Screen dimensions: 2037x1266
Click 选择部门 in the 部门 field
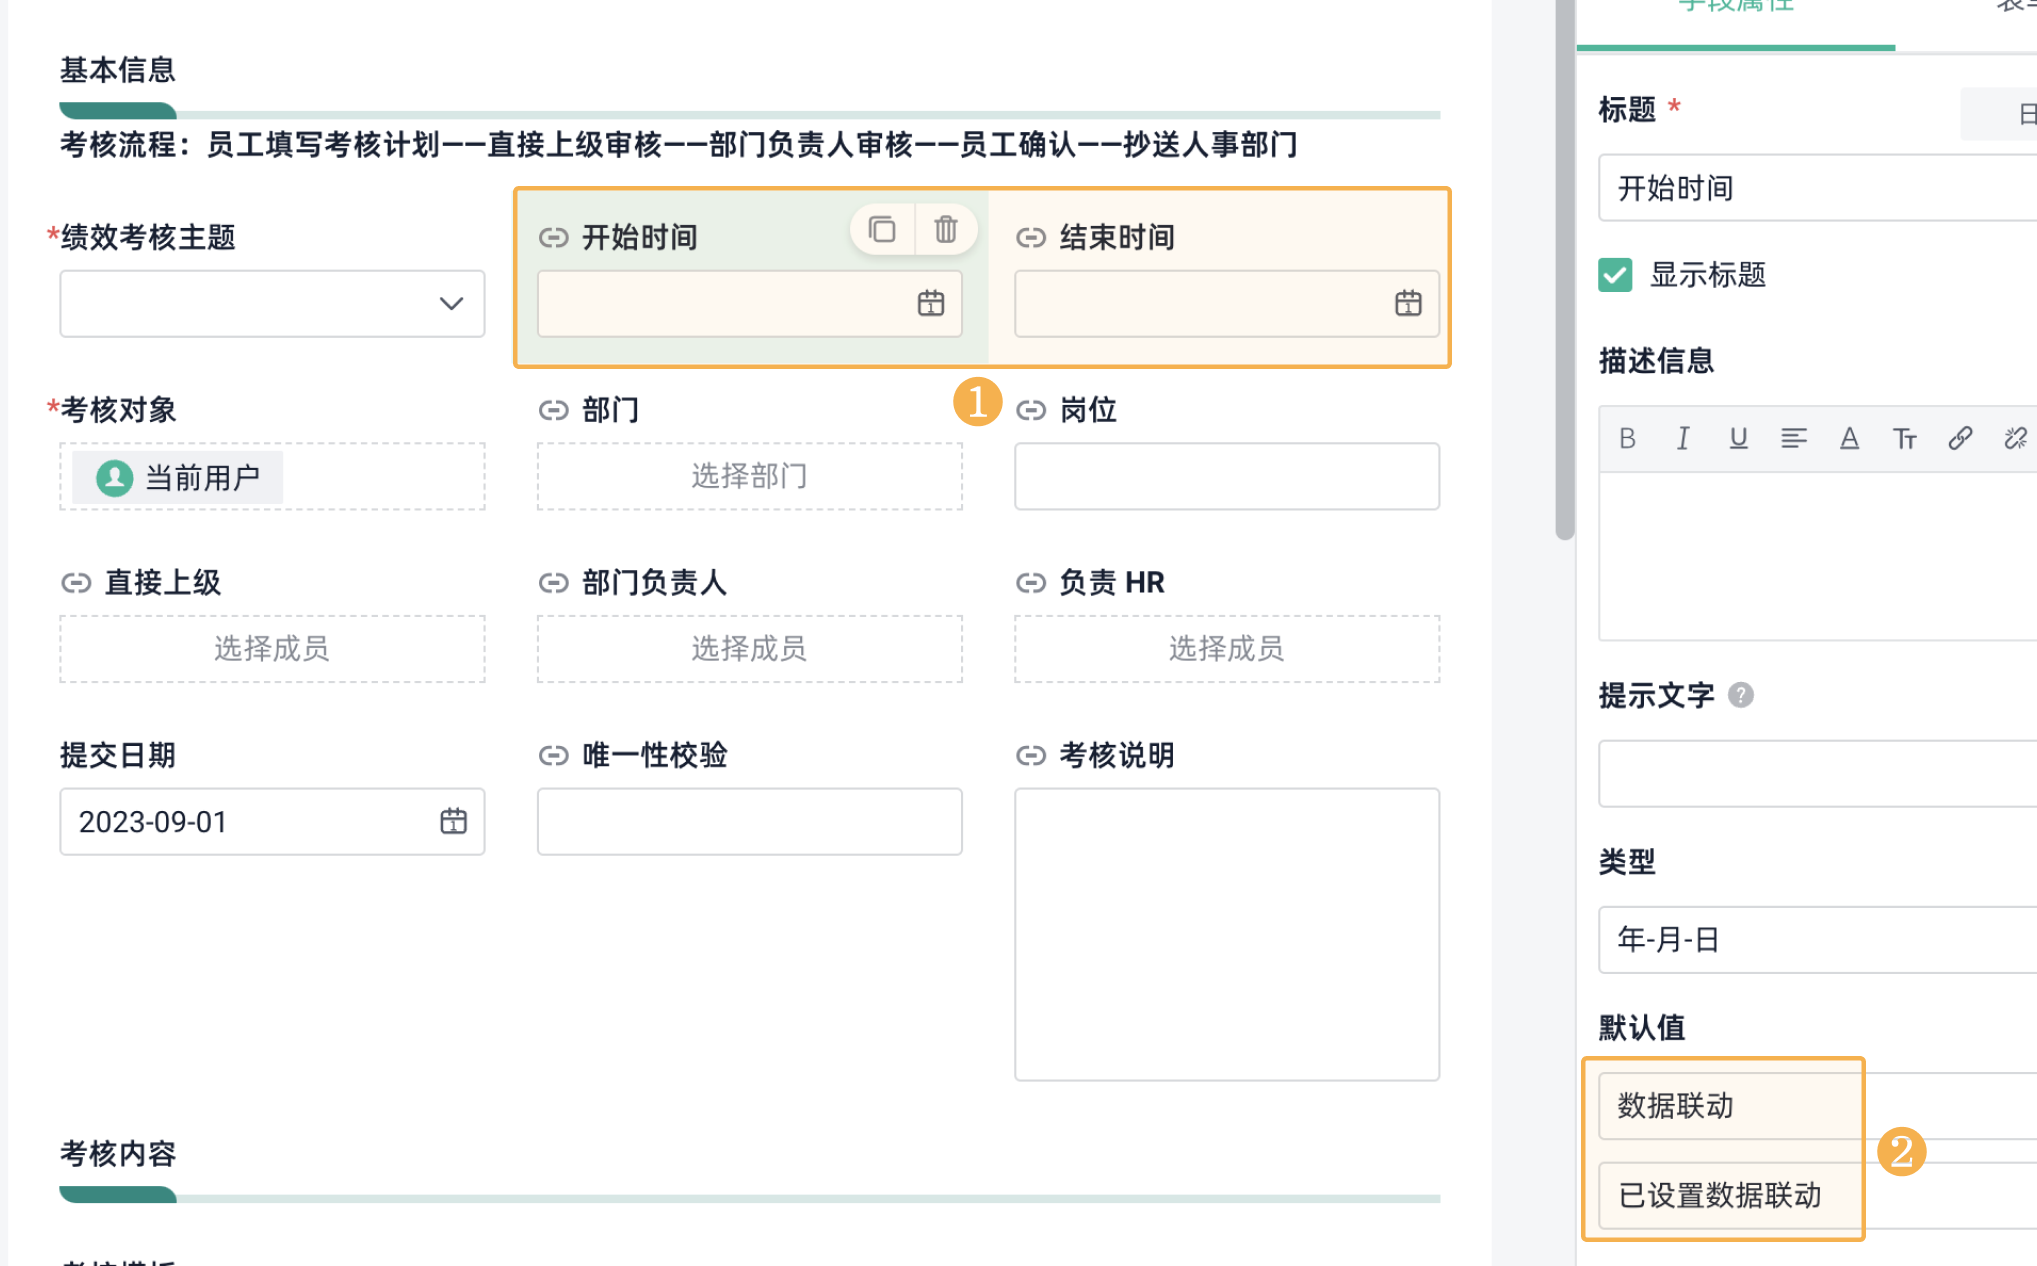[749, 476]
